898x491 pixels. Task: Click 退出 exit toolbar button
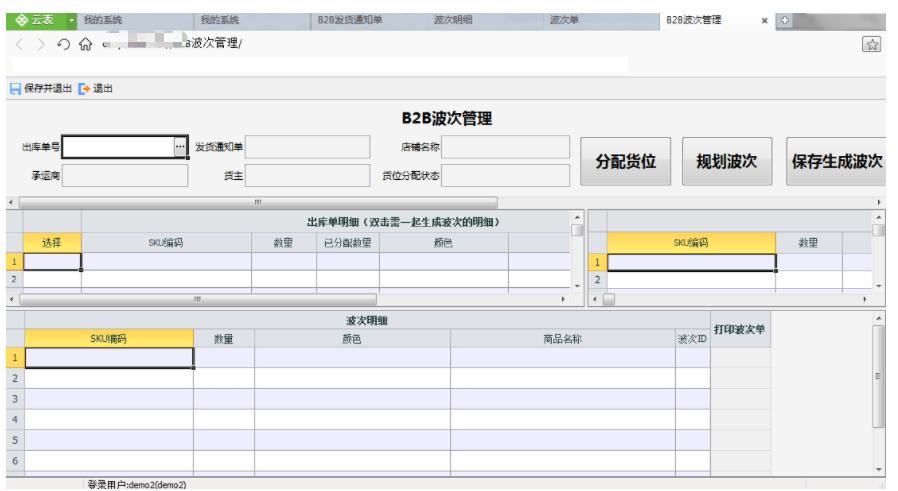[96, 88]
